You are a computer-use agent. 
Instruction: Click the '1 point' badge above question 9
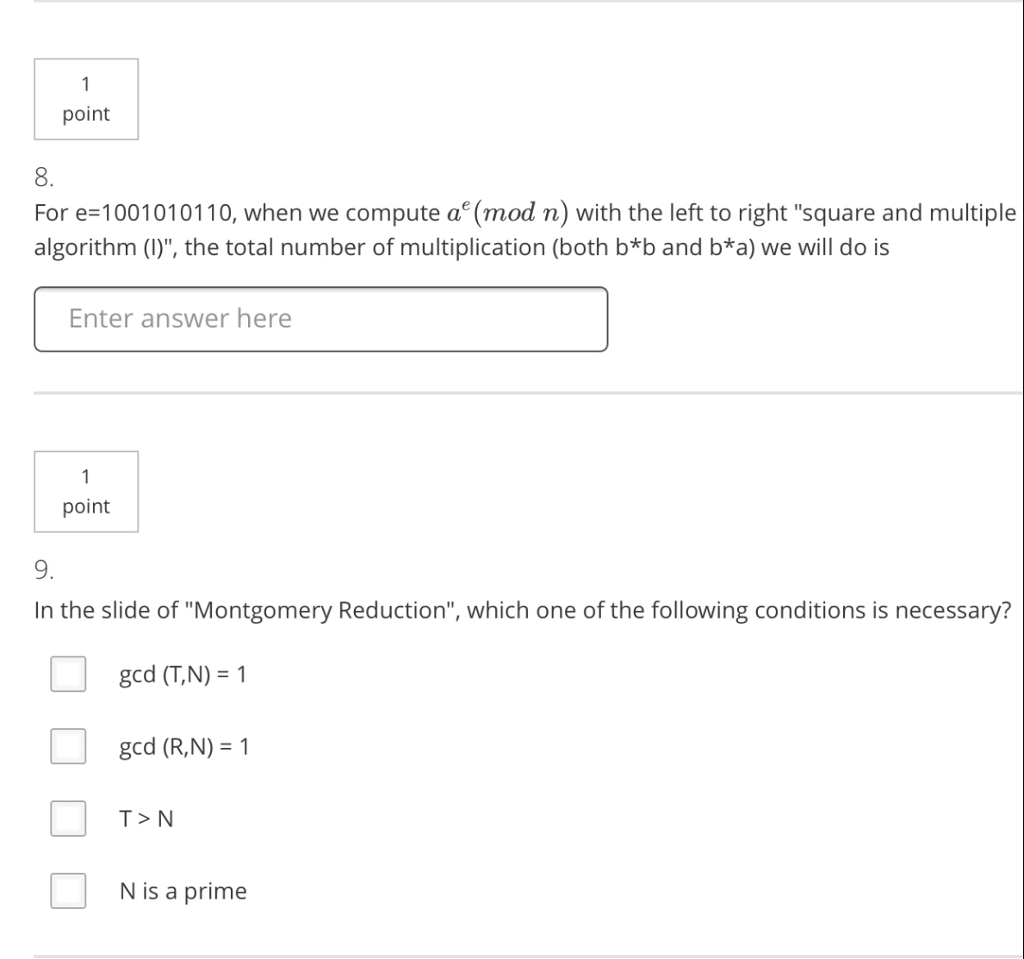tap(86, 491)
